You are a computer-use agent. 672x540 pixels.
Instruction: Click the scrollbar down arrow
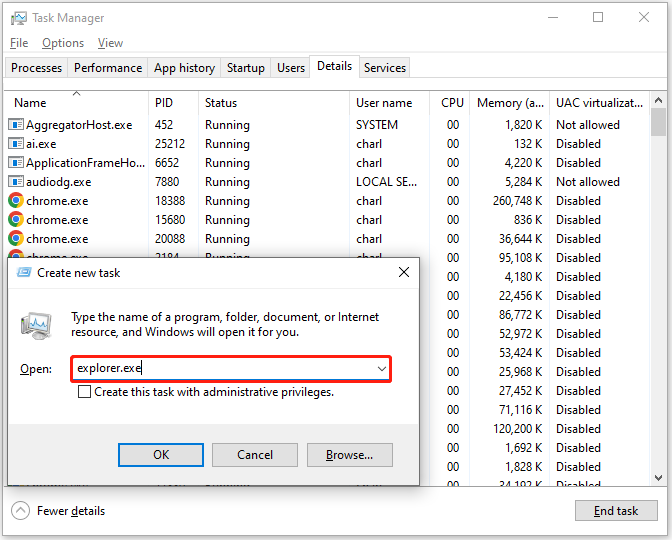click(659, 477)
